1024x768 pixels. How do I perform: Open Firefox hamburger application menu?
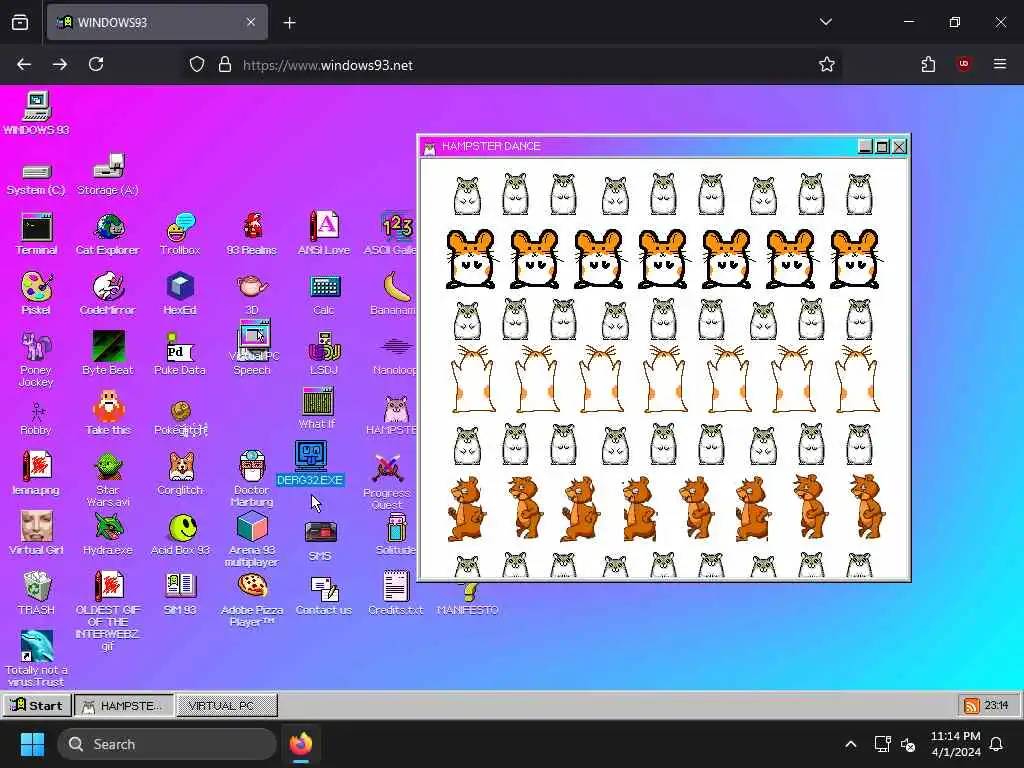point(1000,64)
